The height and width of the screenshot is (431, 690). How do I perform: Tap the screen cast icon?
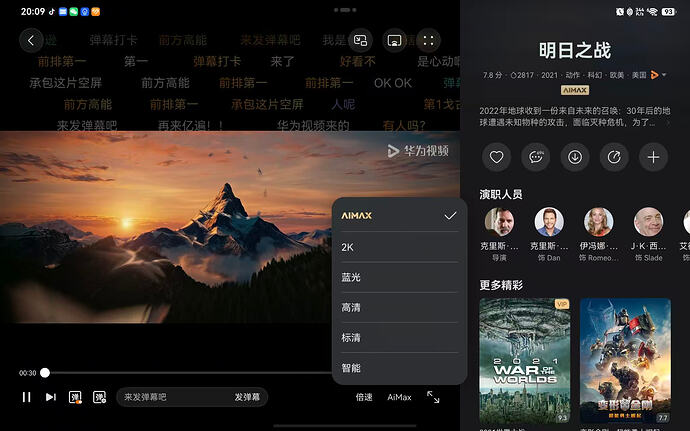[394, 41]
